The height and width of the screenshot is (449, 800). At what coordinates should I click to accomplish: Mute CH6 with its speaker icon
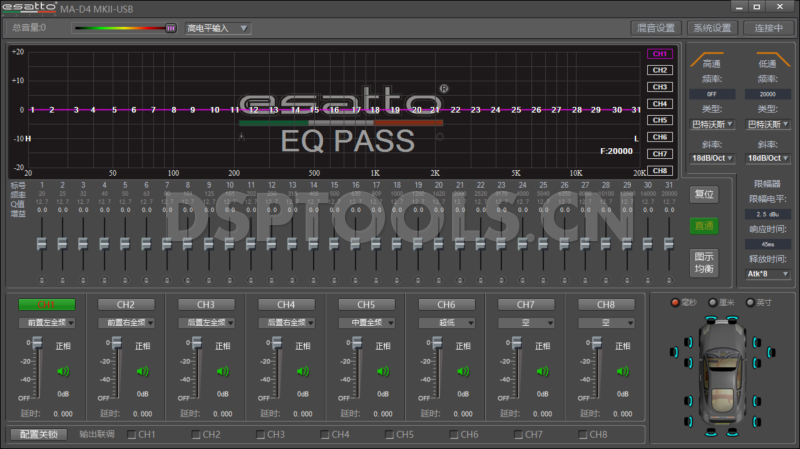click(x=463, y=371)
